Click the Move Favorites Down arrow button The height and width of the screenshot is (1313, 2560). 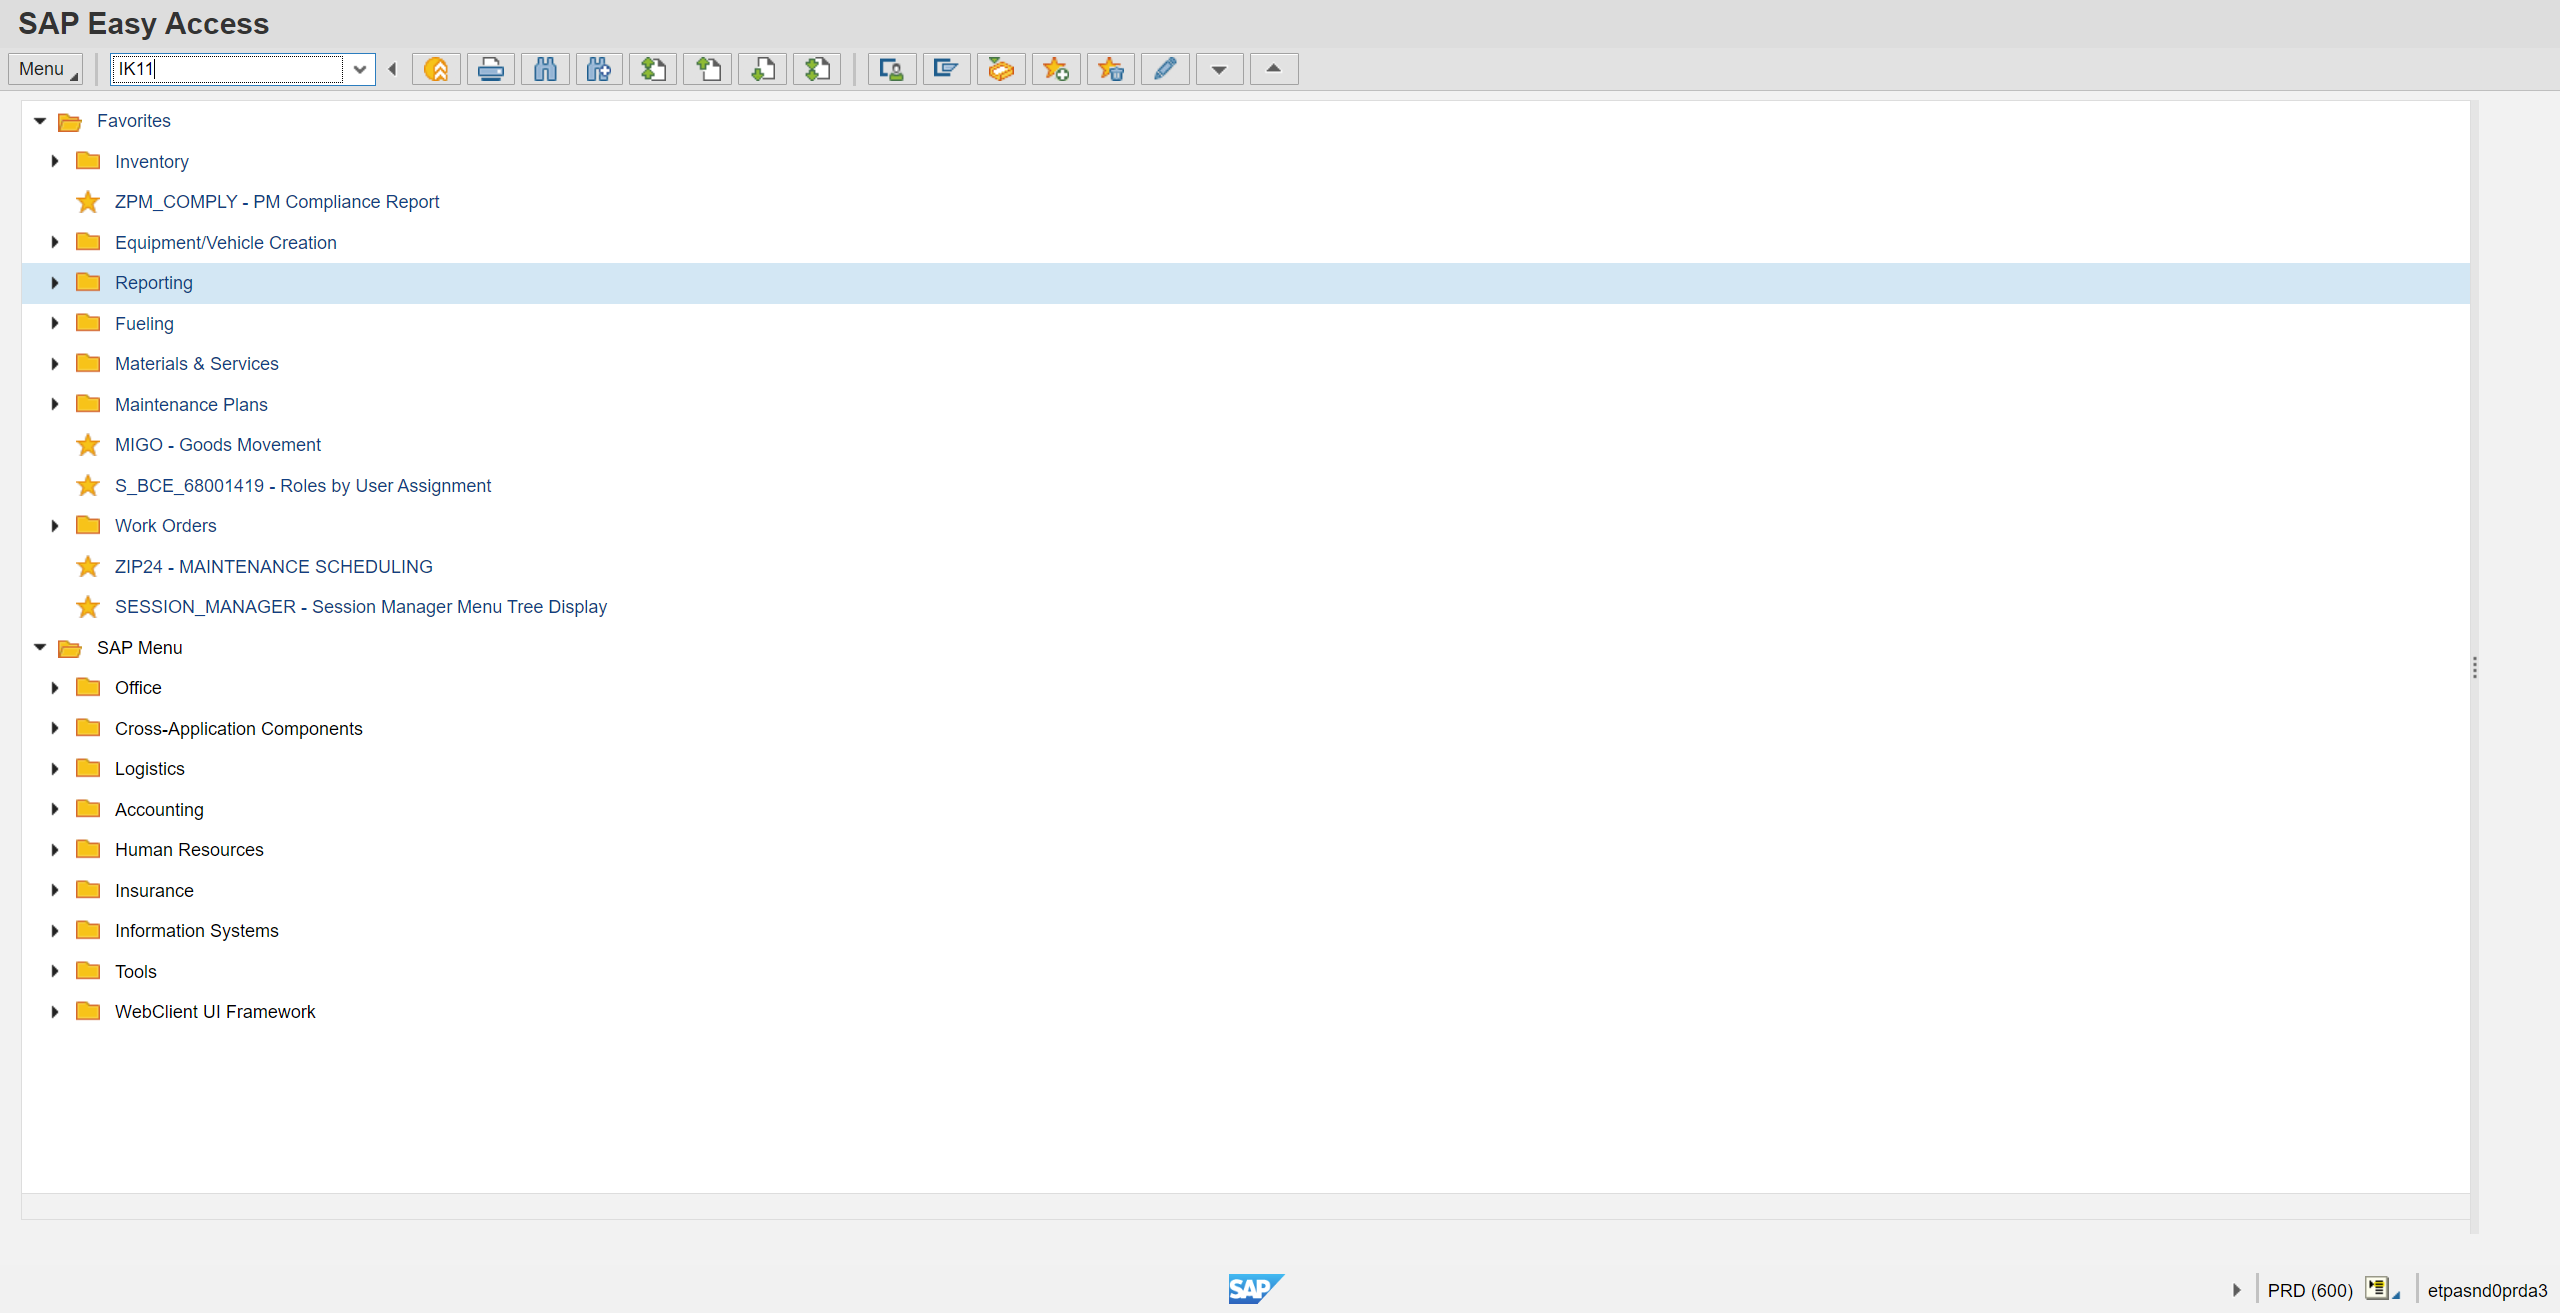point(1219,69)
